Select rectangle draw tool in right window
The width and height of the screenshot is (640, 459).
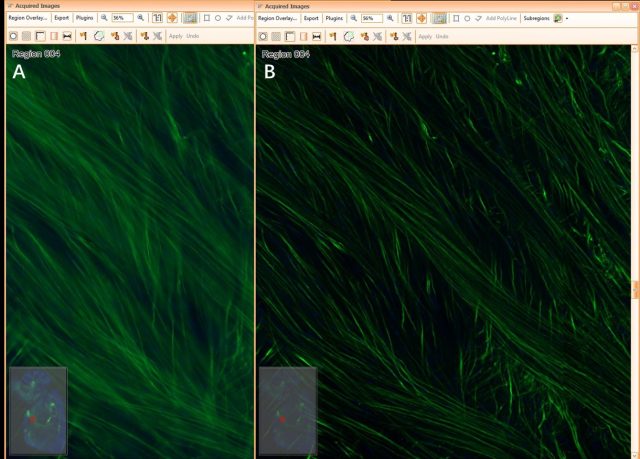point(456,18)
